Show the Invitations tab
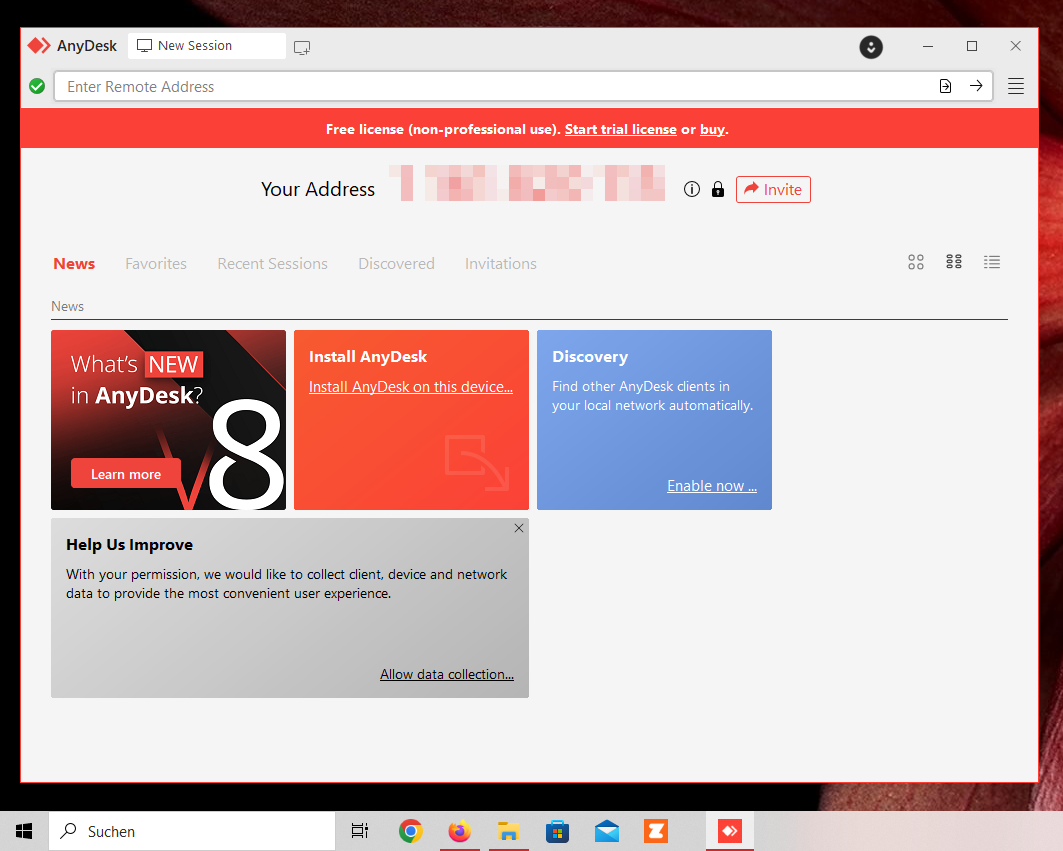 pos(500,264)
